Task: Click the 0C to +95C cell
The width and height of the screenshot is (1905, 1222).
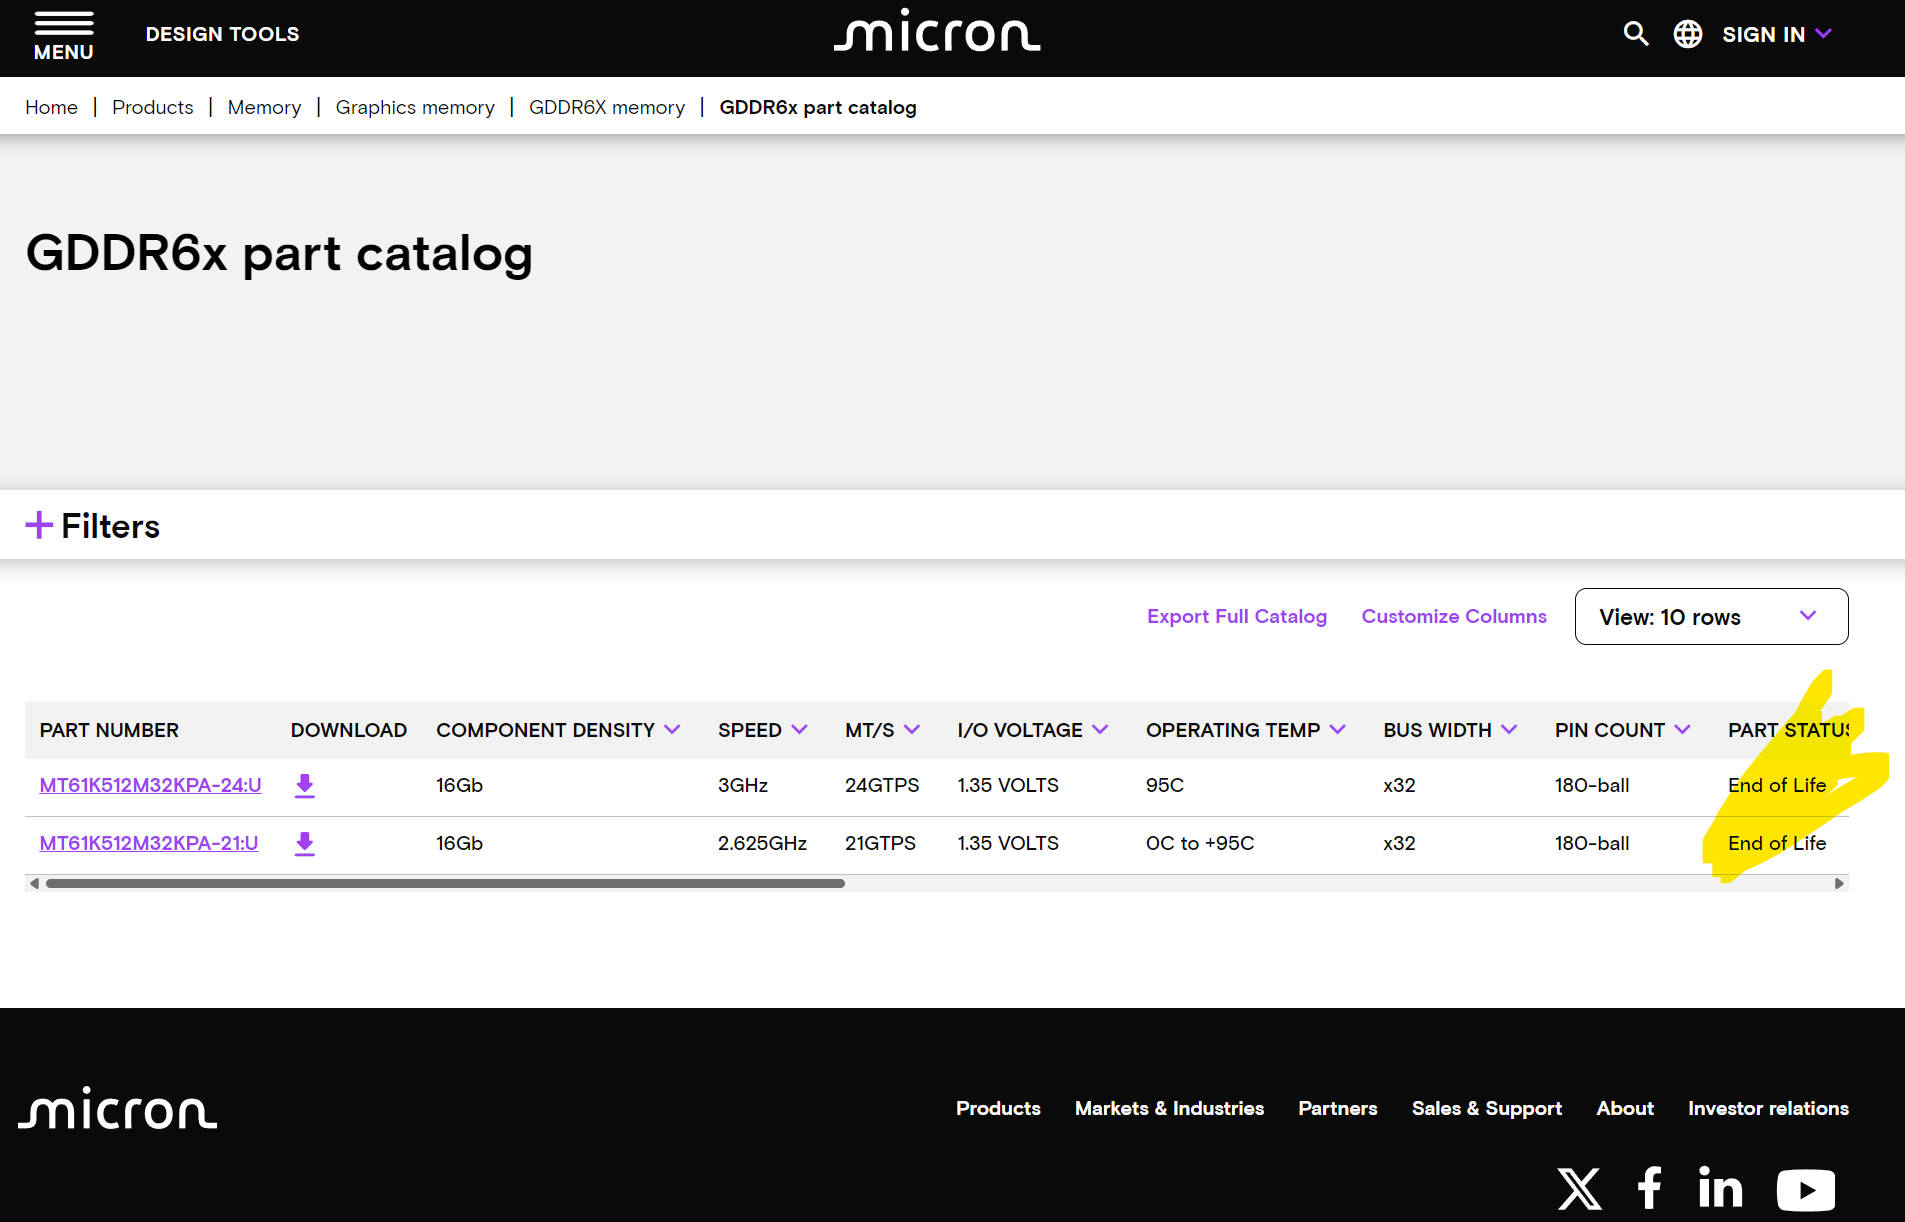Action: [x=1200, y=844]
